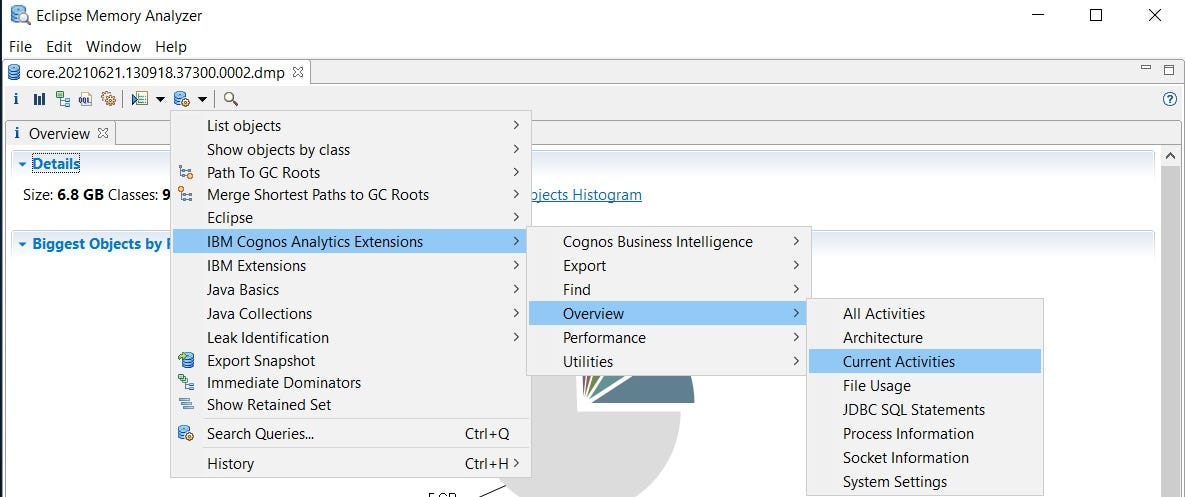Click the Open Query Browser database icon
The width and height of the screenshot is (1185, 497).
pyautogui.click(x=181, y=99)
